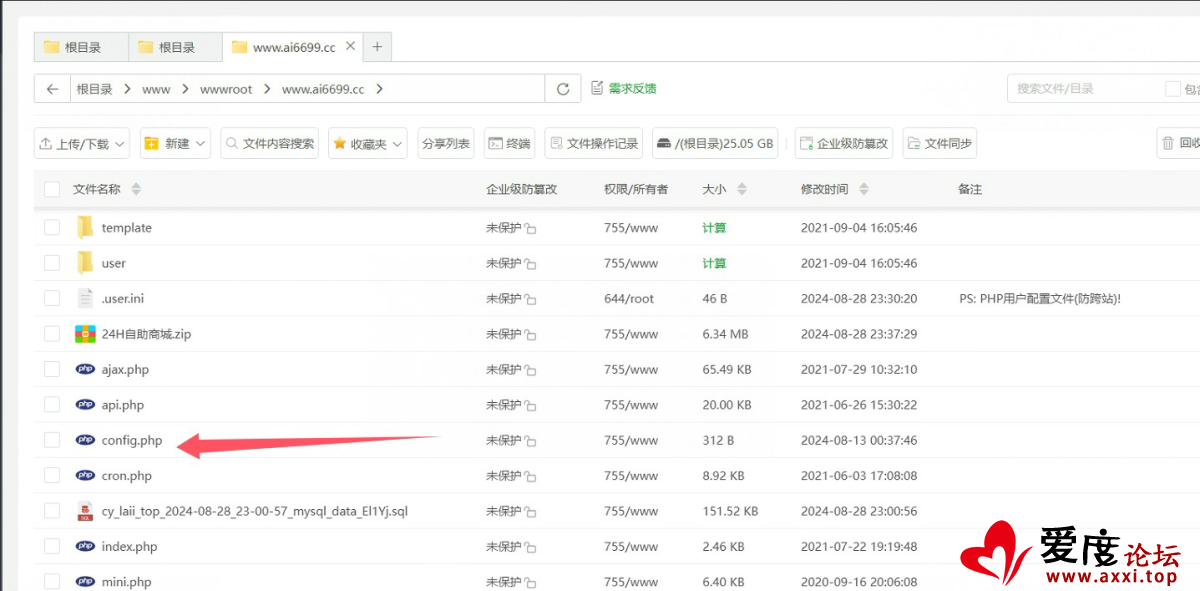
Task: Click the lock icon in the index.php row
Action: tap(530, 548)
